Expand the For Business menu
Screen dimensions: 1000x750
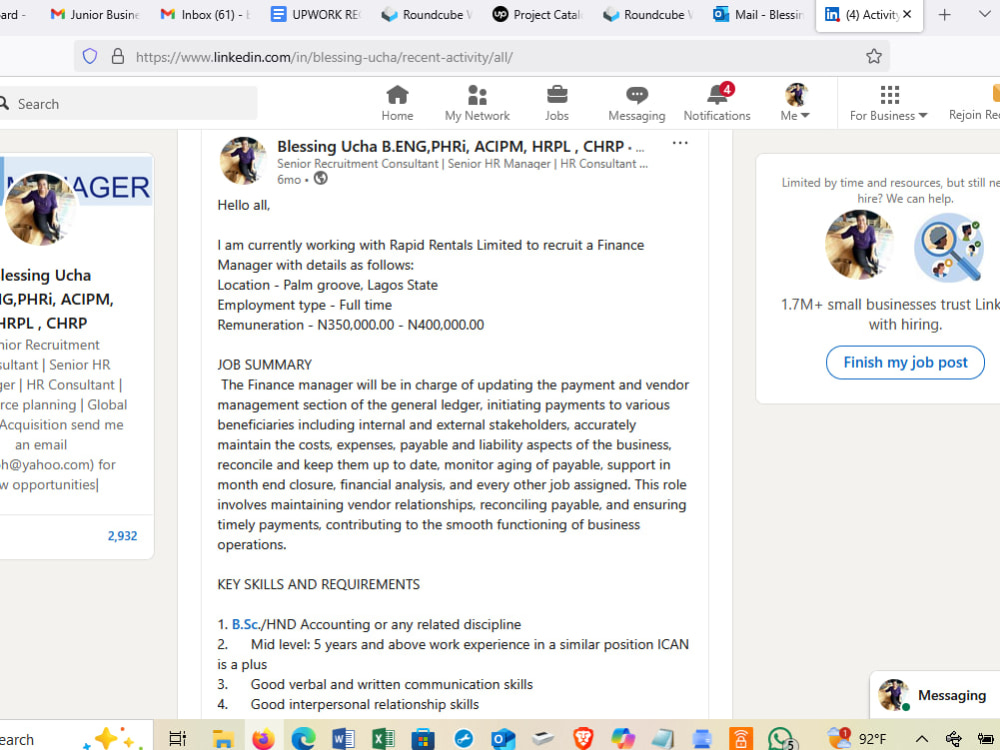coord(888,103)
